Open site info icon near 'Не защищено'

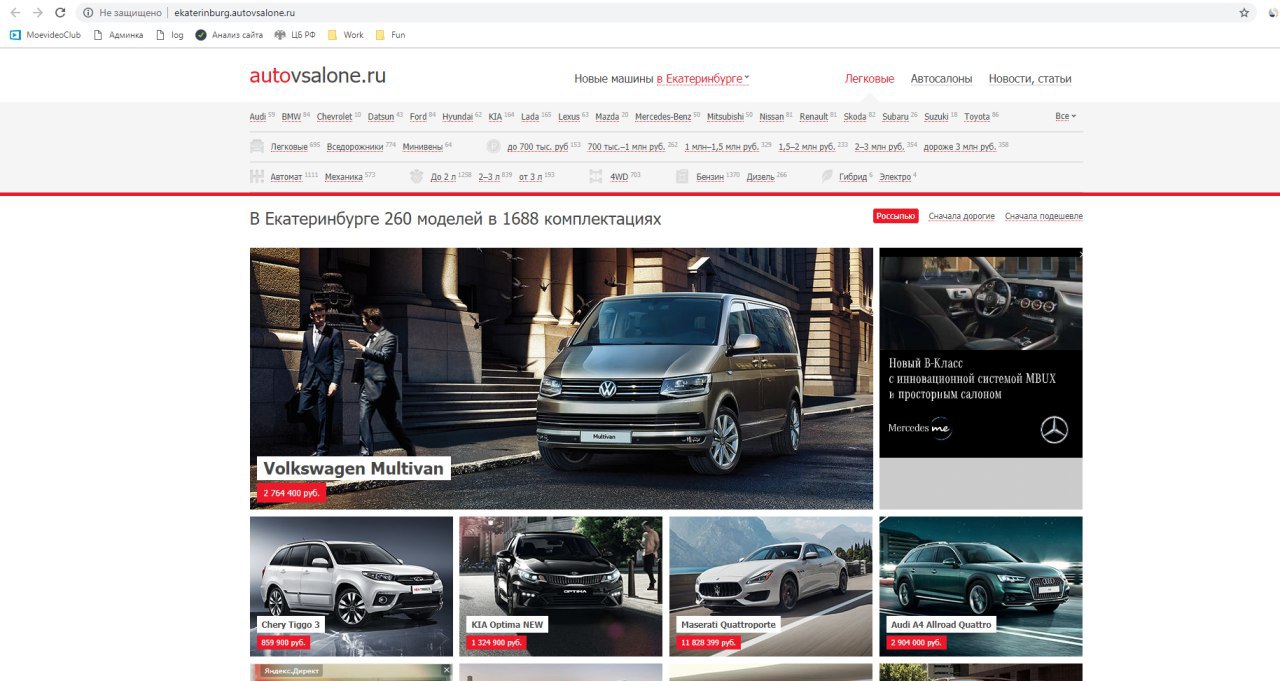coord(88,13)
